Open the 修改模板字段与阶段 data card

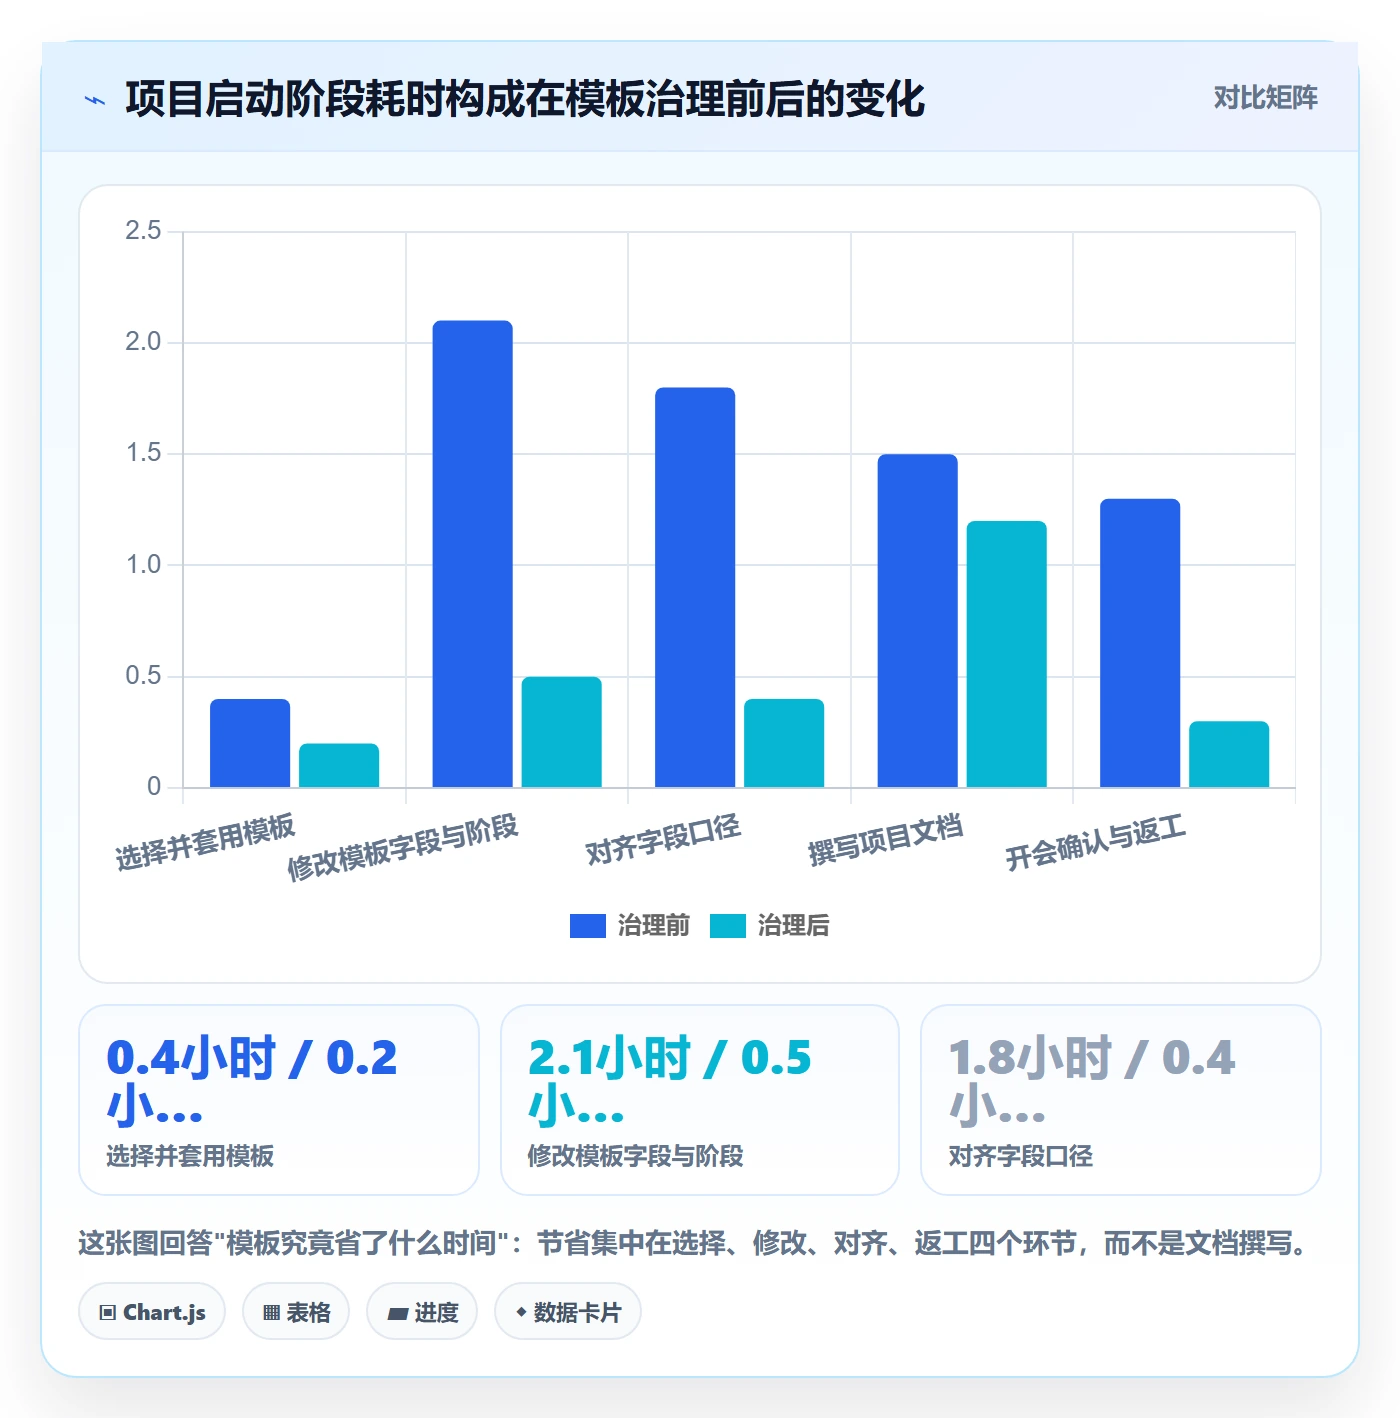click(700, 1100)
